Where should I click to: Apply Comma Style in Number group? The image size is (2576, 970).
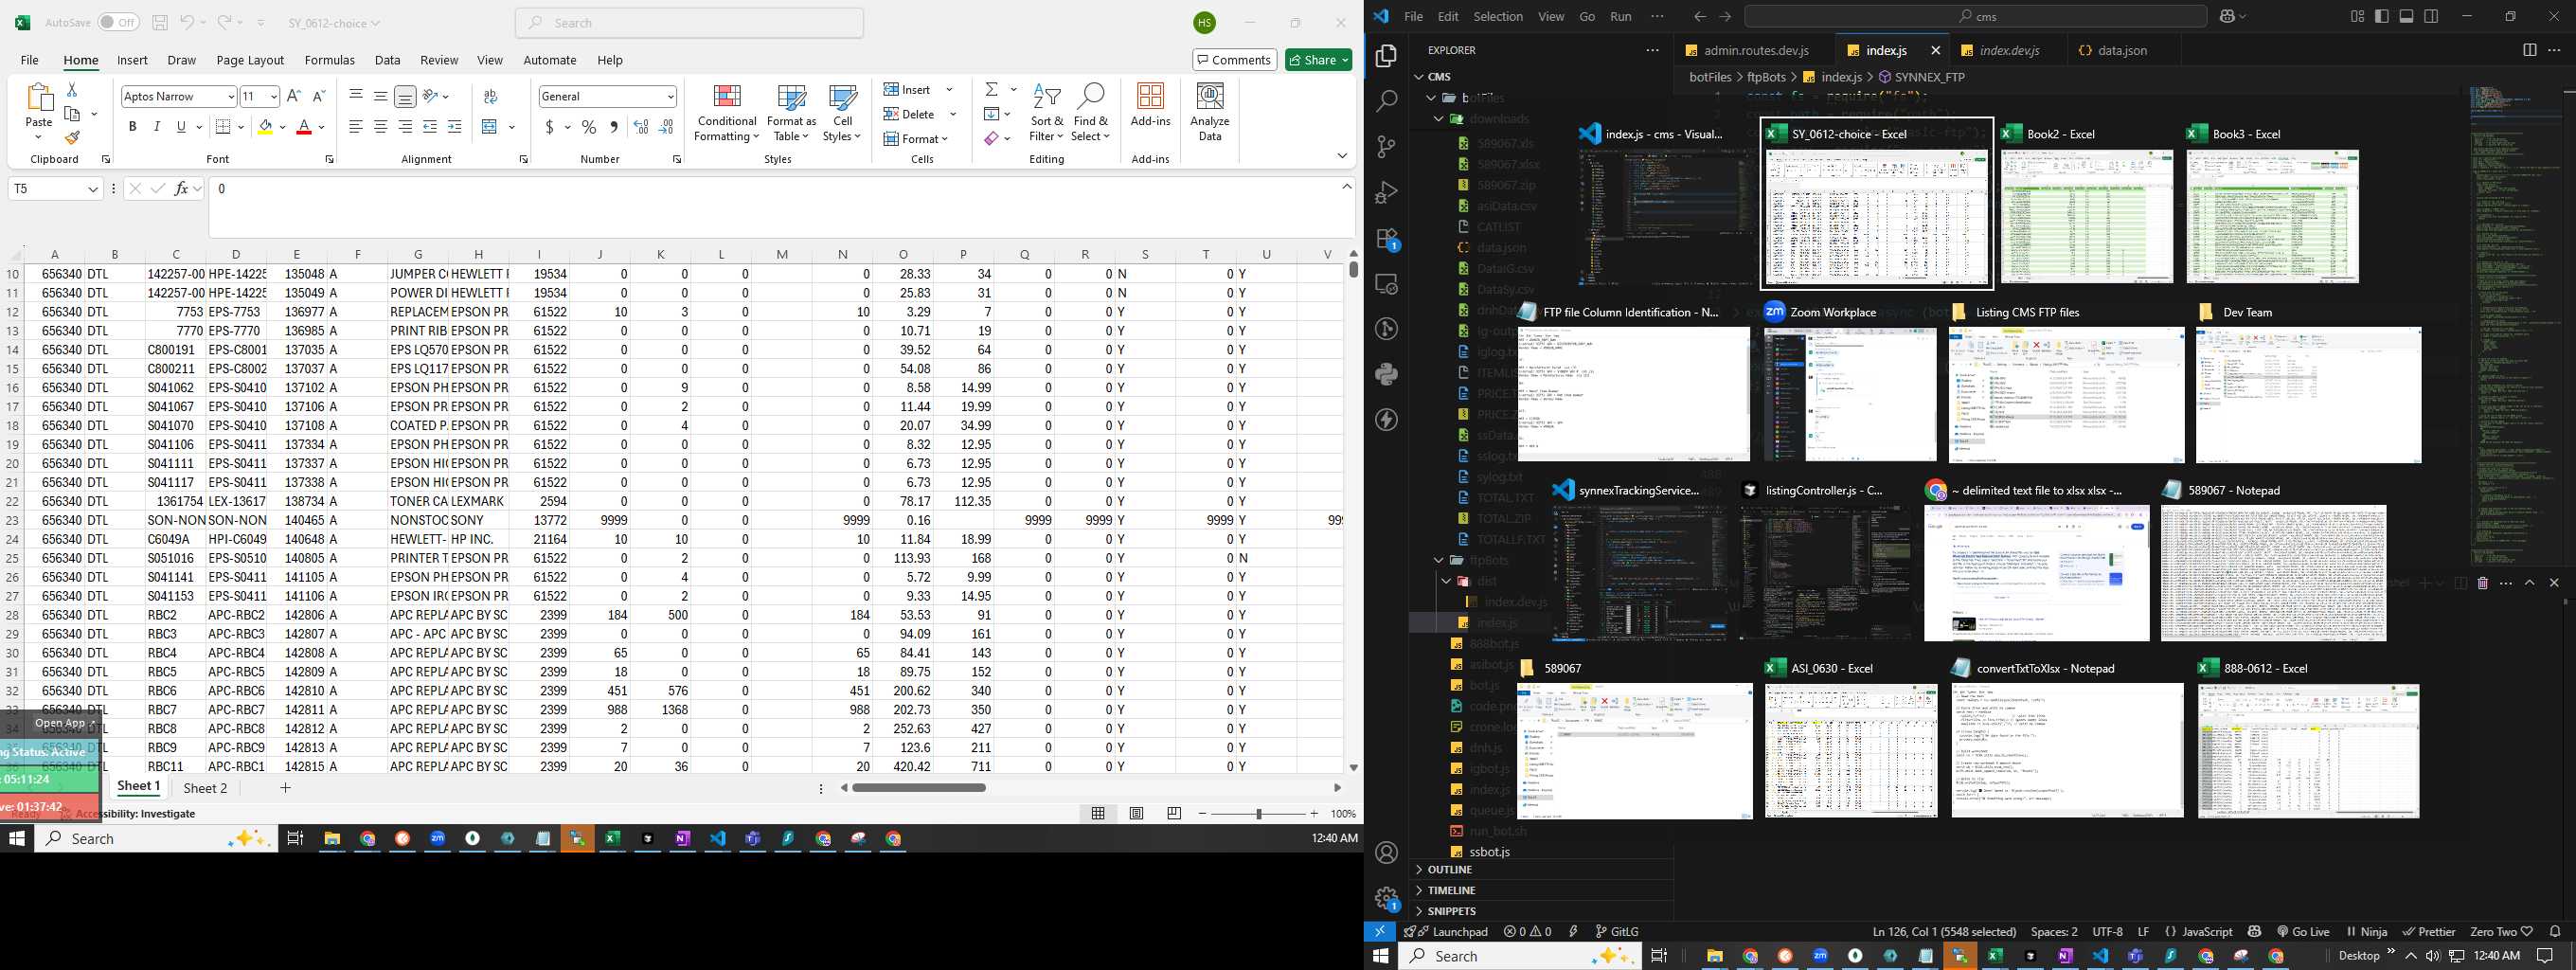(x=613, y=127)
